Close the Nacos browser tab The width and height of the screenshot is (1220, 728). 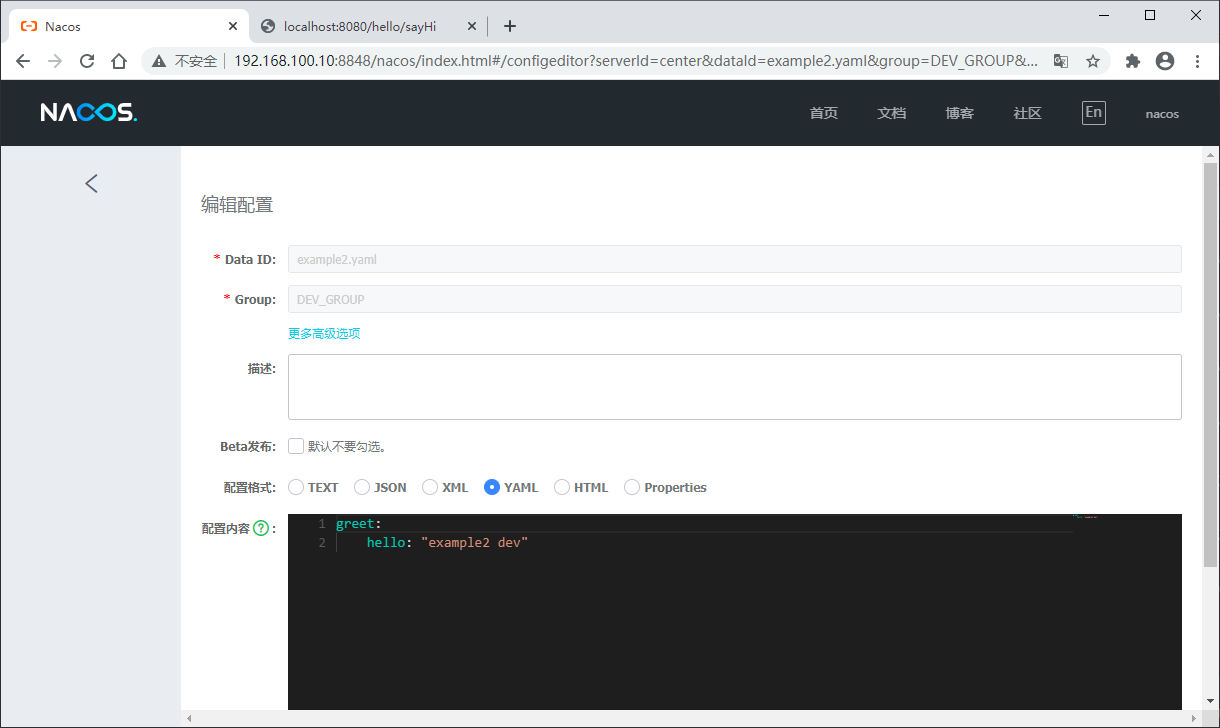[233, 26]
